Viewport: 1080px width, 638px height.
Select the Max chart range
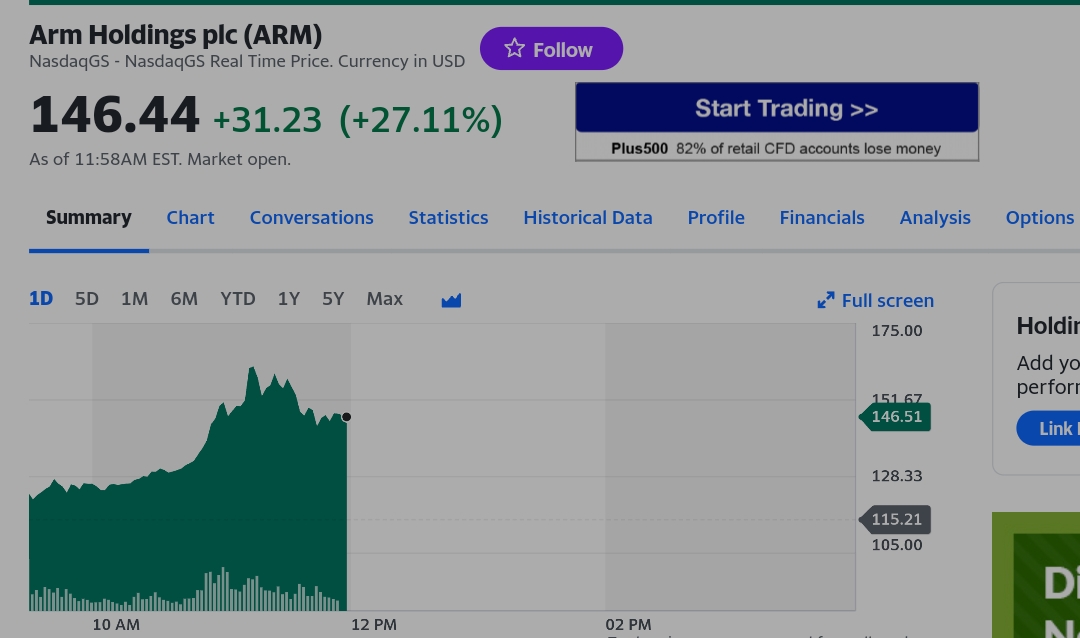[x=384, y=298]
